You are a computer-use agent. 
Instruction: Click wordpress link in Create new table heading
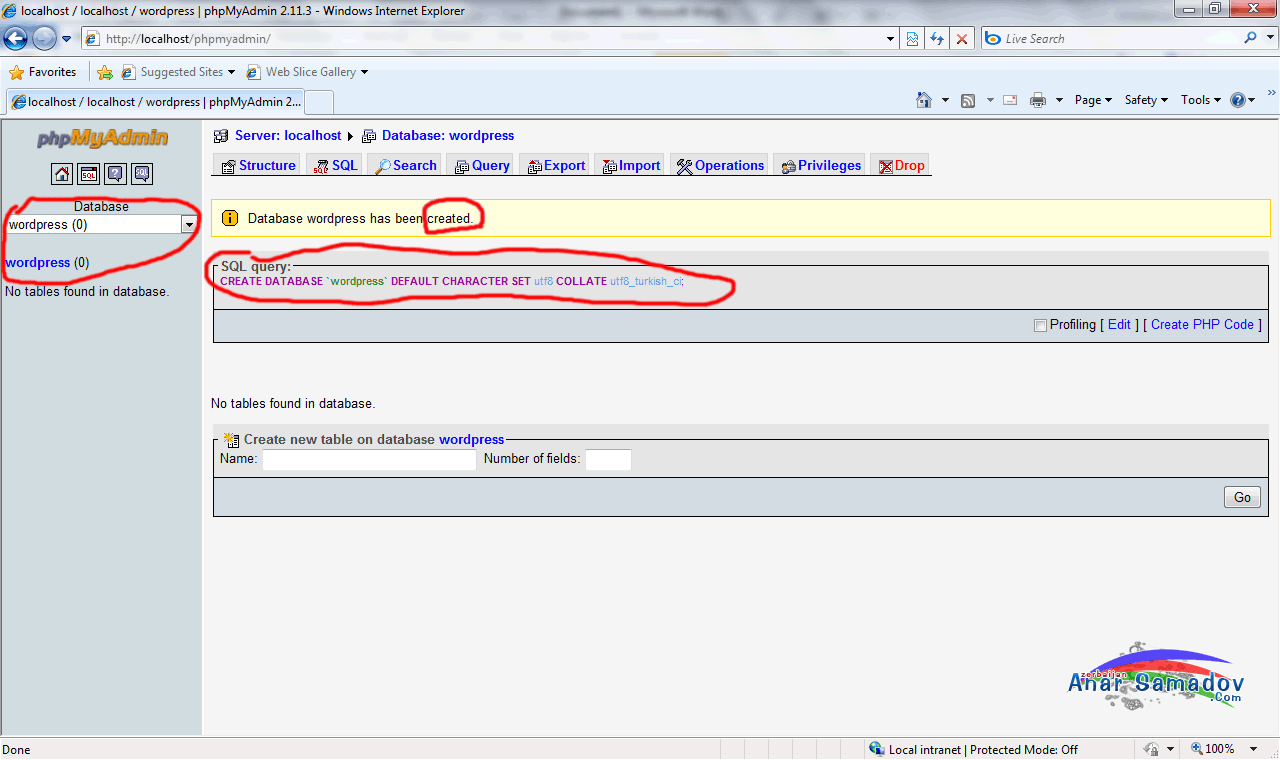tap(472, 439)
